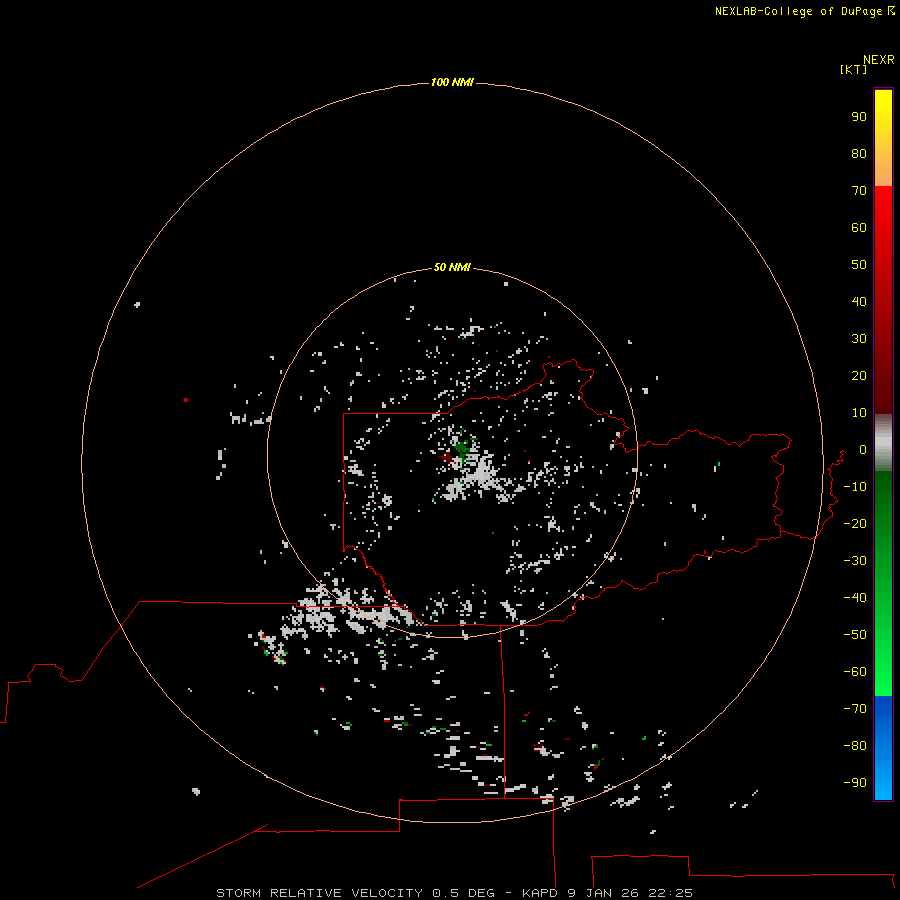Click the -10 value on velocity scale
The height and width of the screenshot is (900, 900).
[x=855, y=487]
